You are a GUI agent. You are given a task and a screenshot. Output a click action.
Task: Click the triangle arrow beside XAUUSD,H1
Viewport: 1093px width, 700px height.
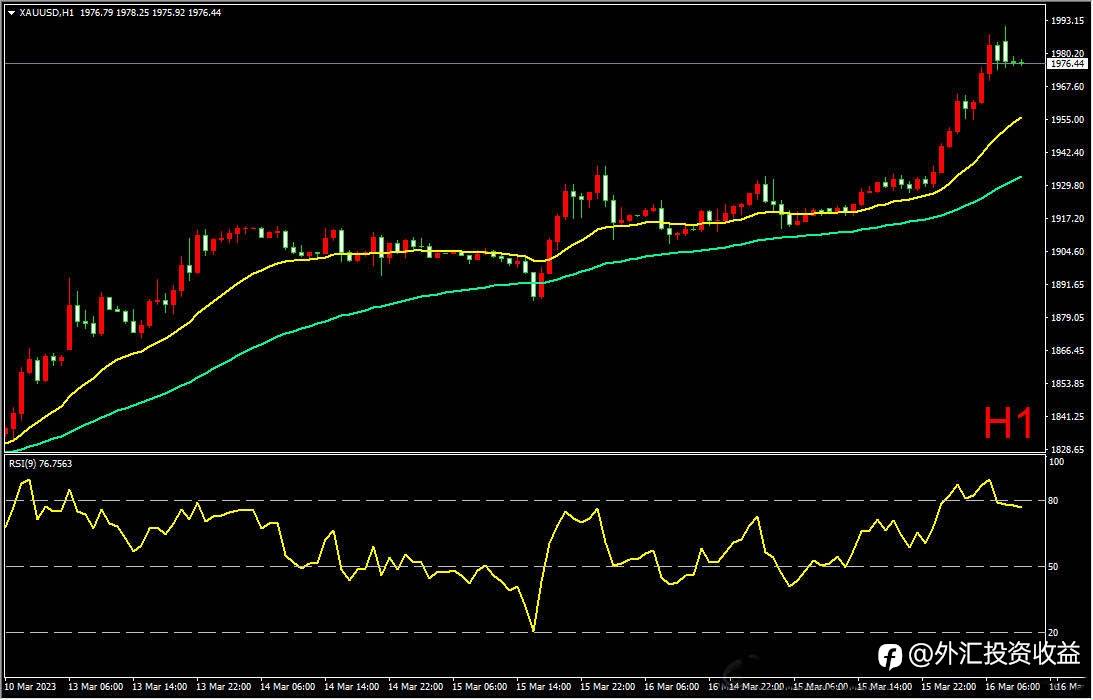click(x=10, y=13)
